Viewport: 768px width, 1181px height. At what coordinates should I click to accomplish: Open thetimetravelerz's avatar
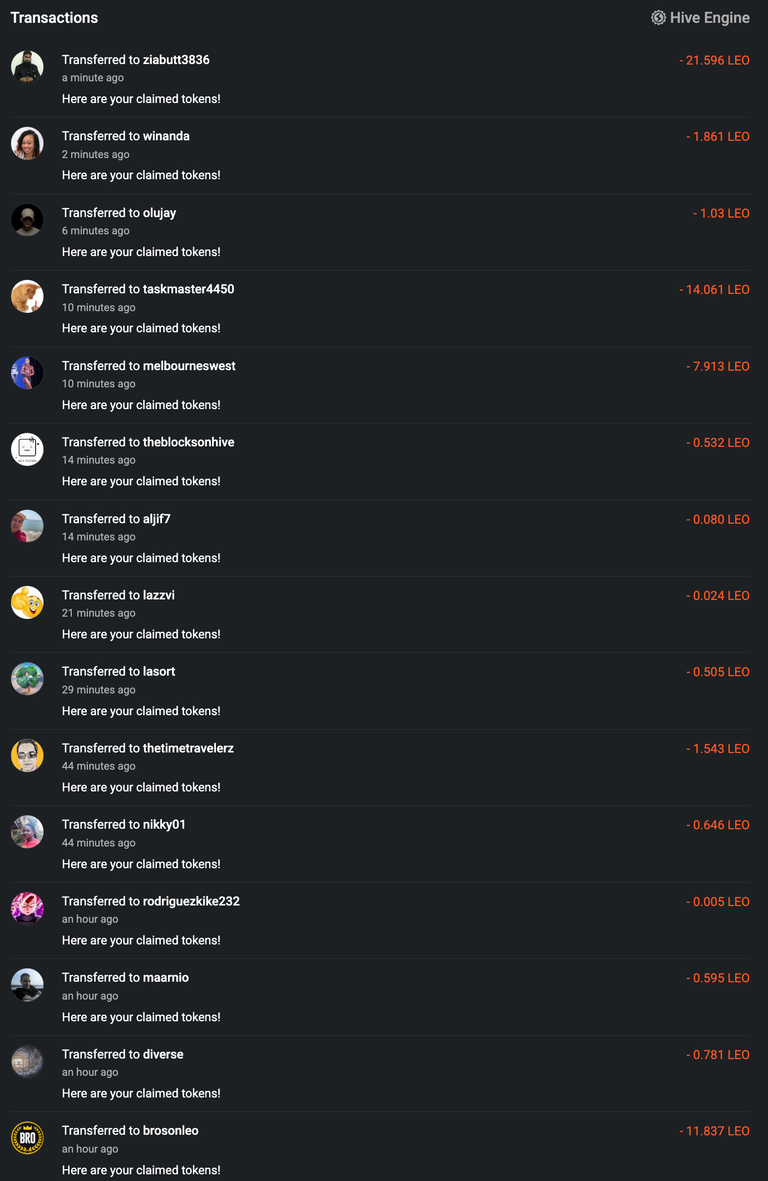click(x=27, y=755)
